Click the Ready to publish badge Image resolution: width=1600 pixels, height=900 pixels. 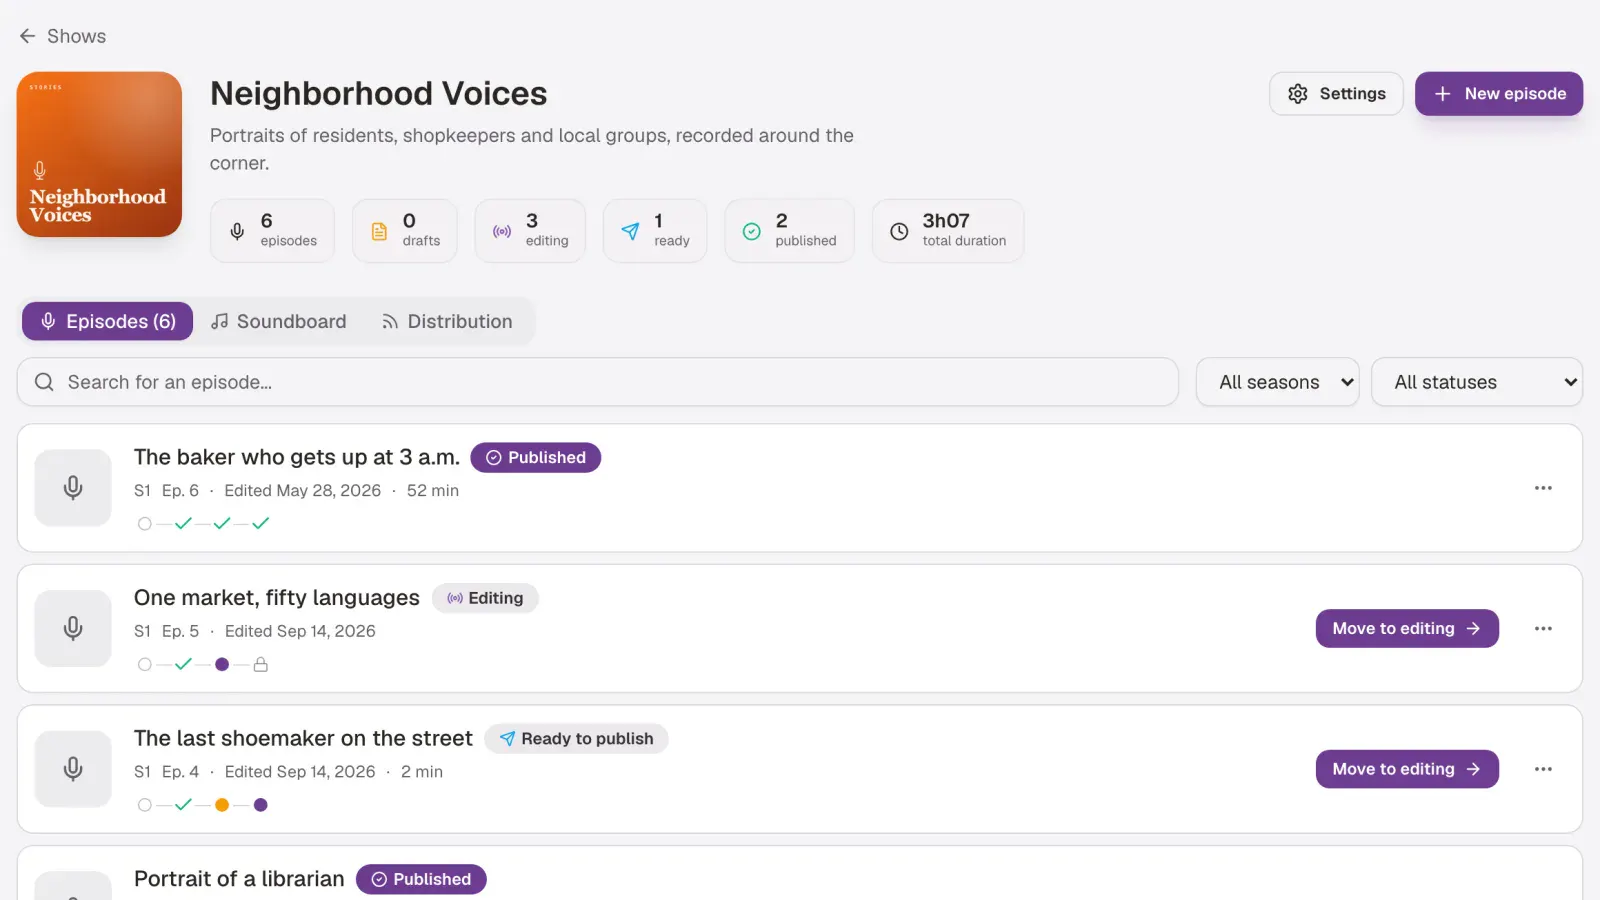coord(577,738)
